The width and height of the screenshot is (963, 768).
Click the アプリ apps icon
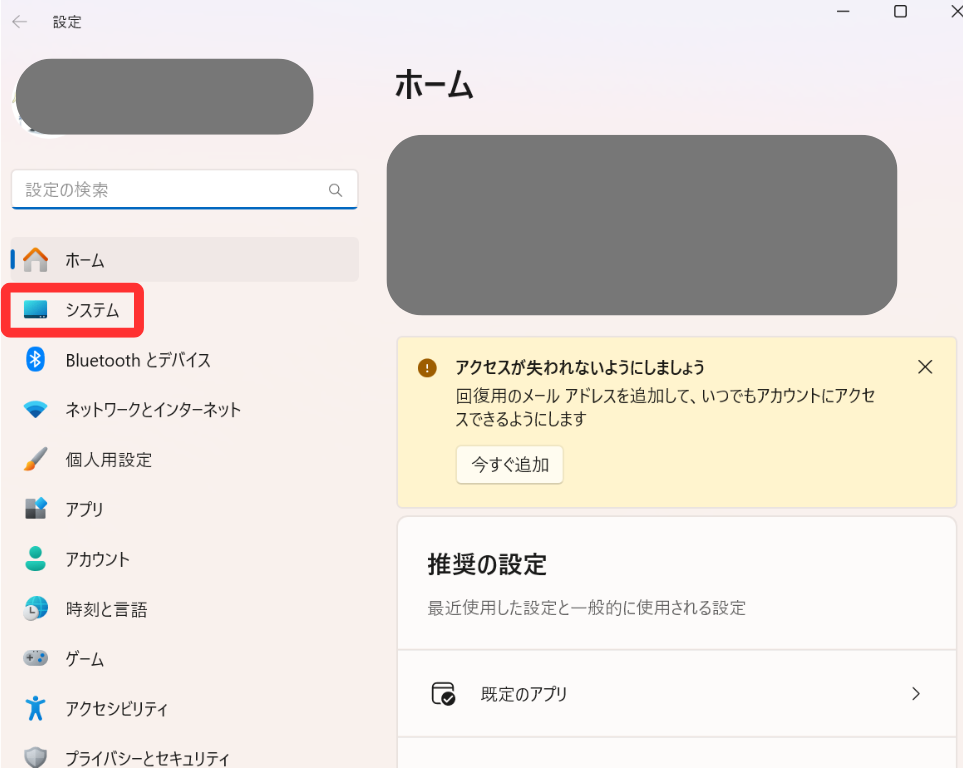pyautogui.click(x=35, y=509)
